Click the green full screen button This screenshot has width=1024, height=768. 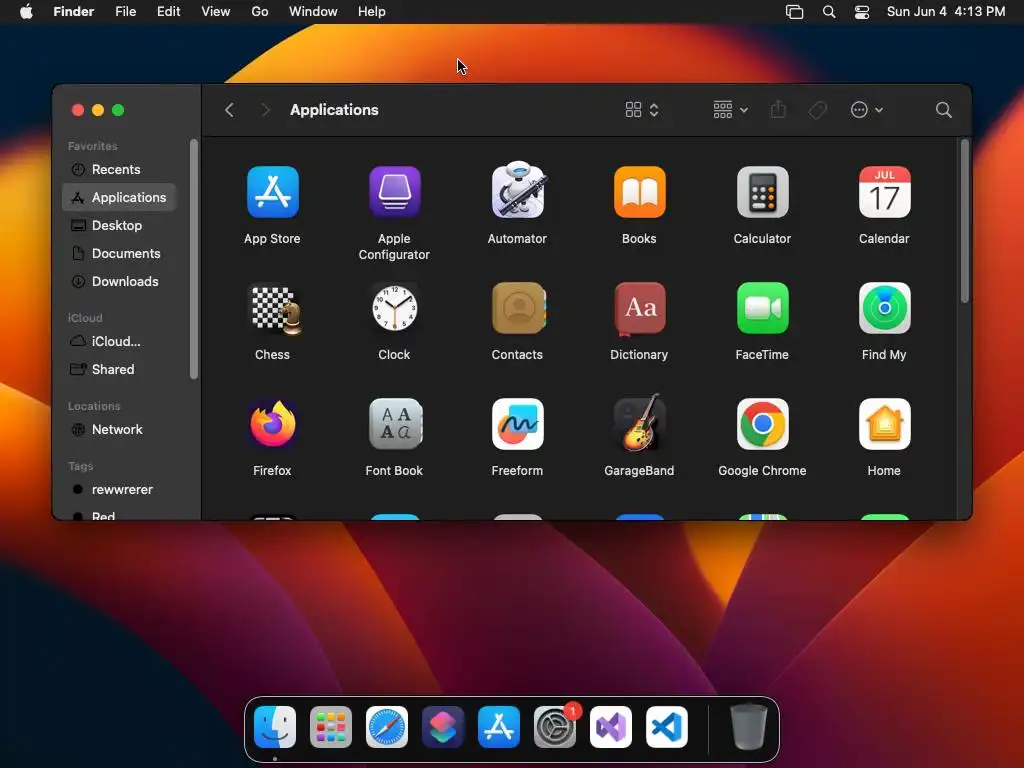click(x=118, y=110)
